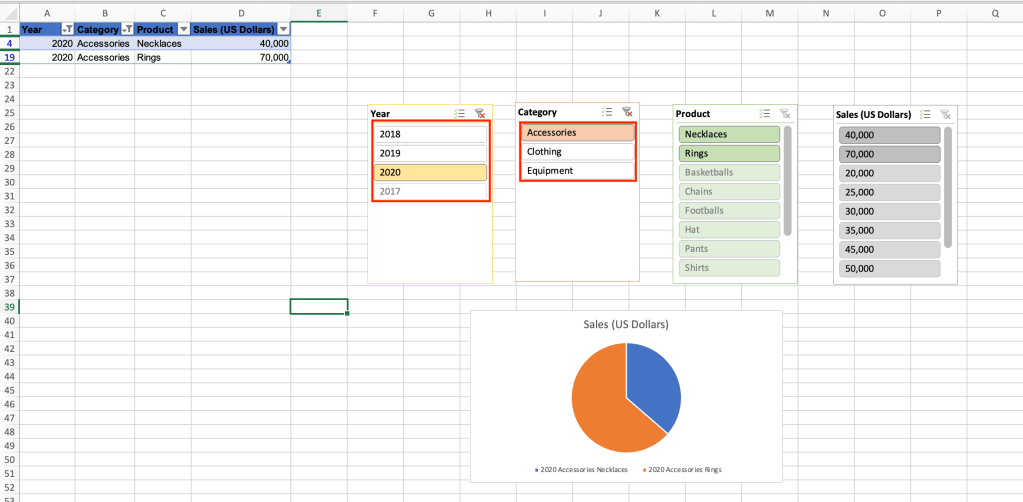This screenshot has width=1023, height=502.
Task: Open the Sales (US Dollars) filter dropdown
Action: (x=283, y=29)
